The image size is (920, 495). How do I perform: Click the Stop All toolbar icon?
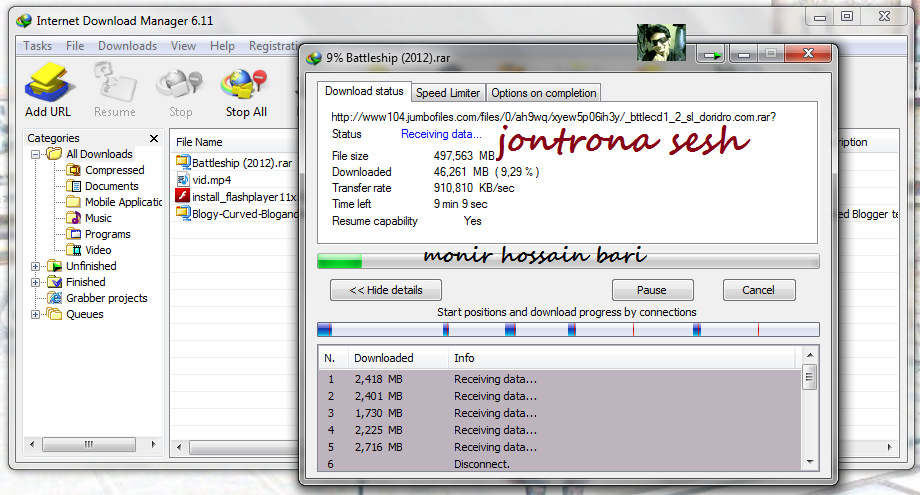coord(245,84)
